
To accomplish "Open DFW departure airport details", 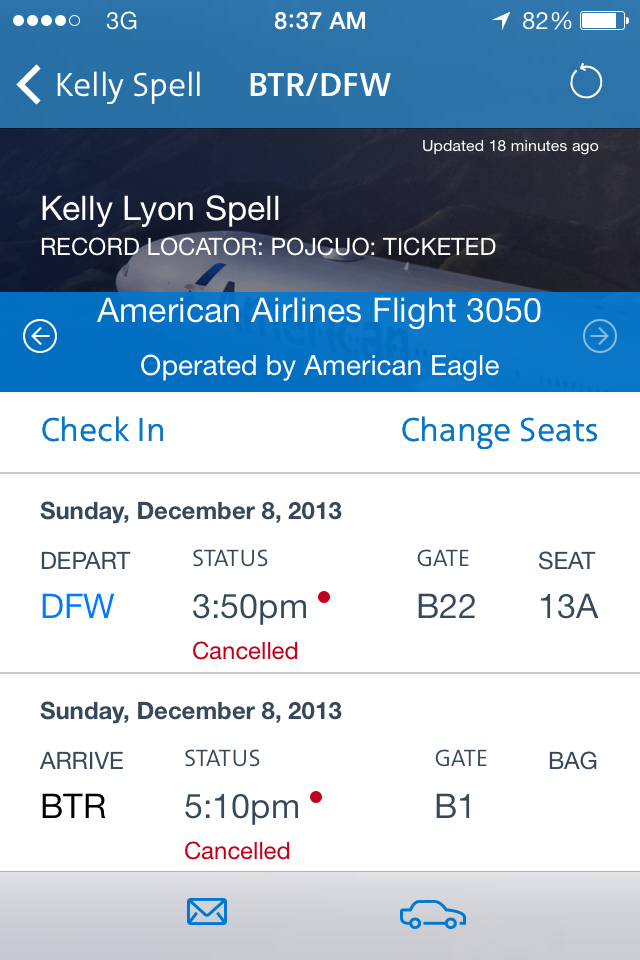I will [x=77, y=606].
